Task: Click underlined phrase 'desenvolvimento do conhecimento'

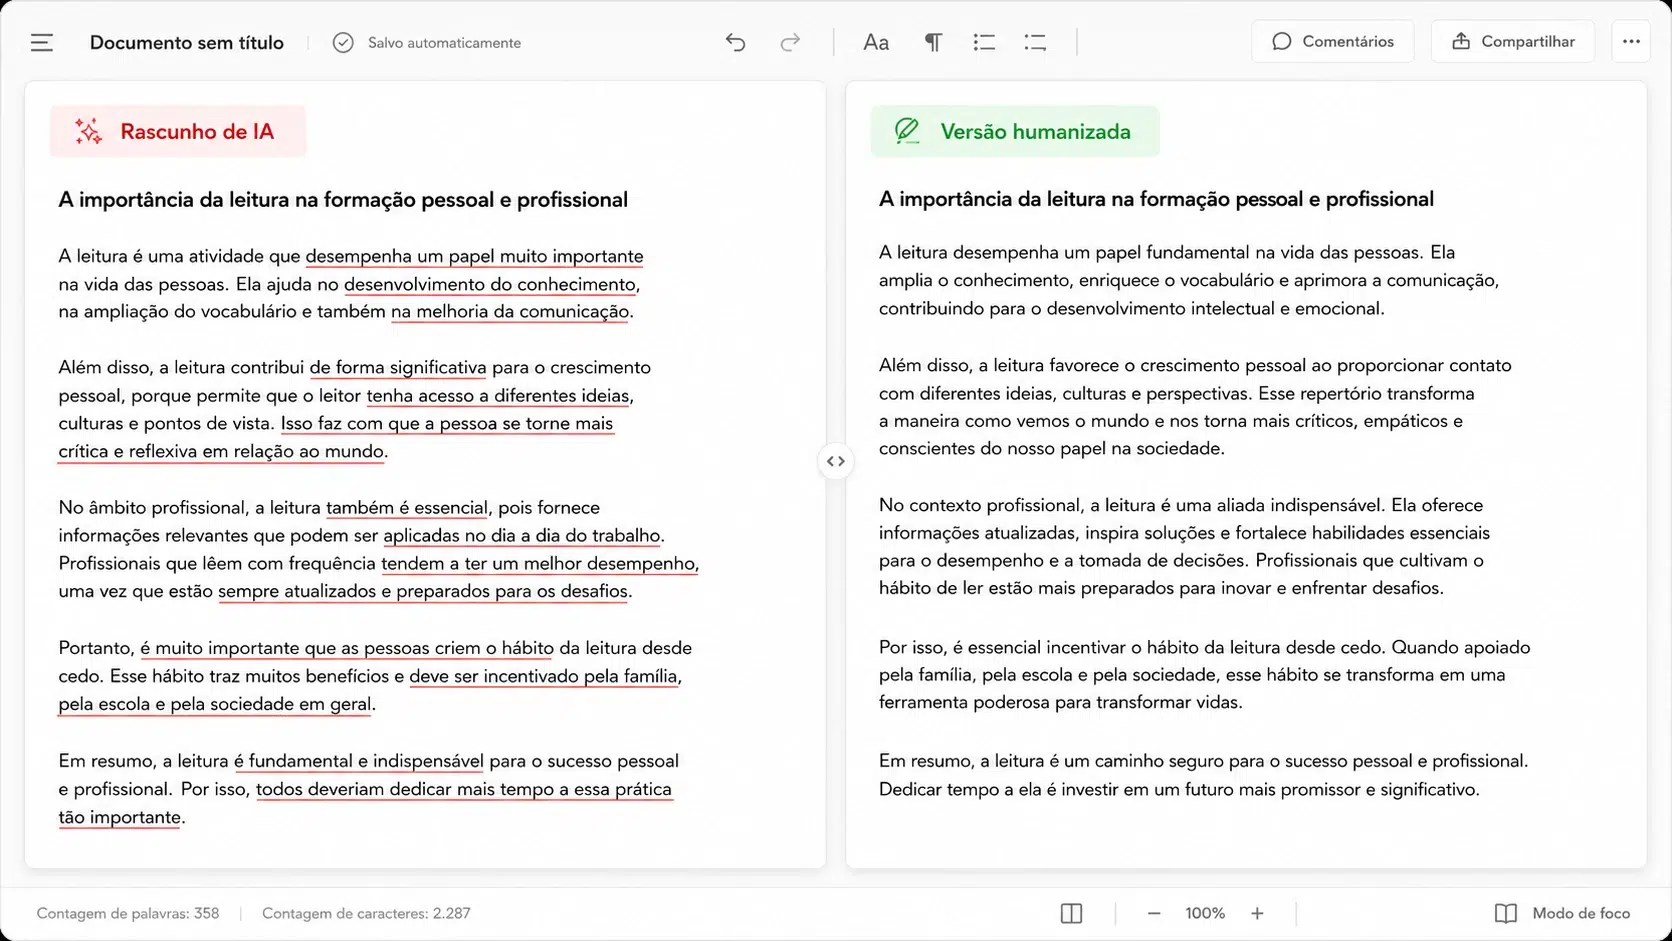Action: 490,284
